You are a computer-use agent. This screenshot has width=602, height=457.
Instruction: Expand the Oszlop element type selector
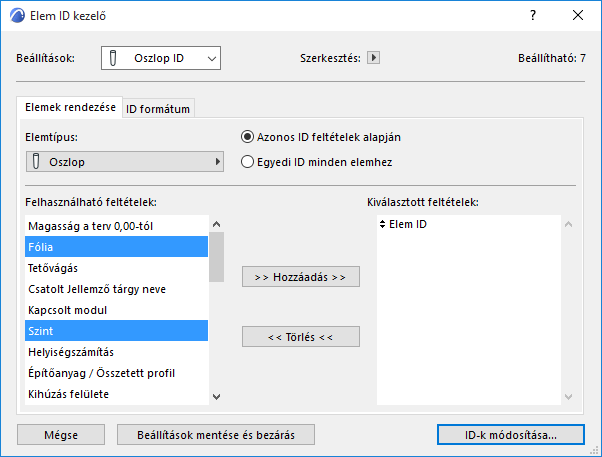click(125, 160)
